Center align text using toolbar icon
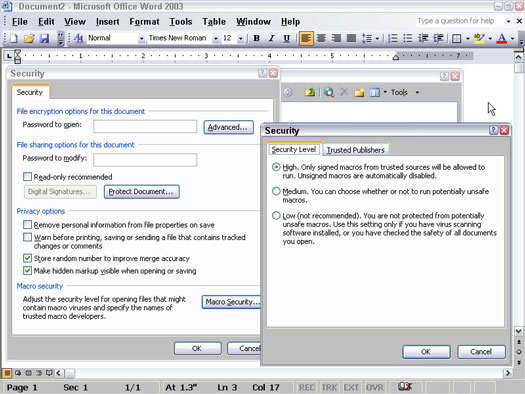Image resolution: width=525 pixels, height=394 pixels. click(321, 38)
